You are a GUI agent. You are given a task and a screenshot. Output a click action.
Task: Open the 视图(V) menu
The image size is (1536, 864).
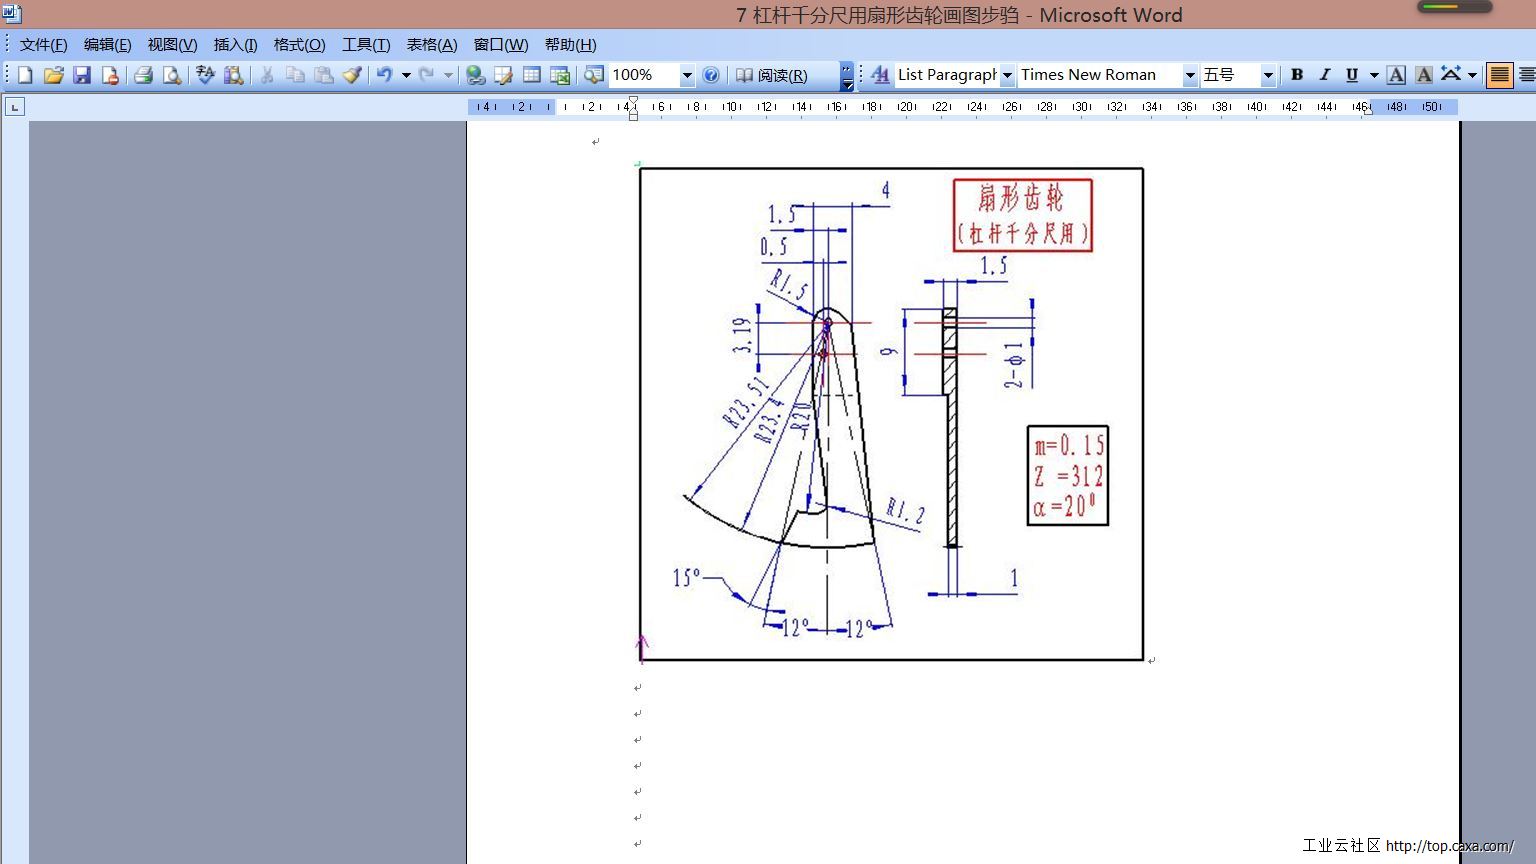point(172,45)
